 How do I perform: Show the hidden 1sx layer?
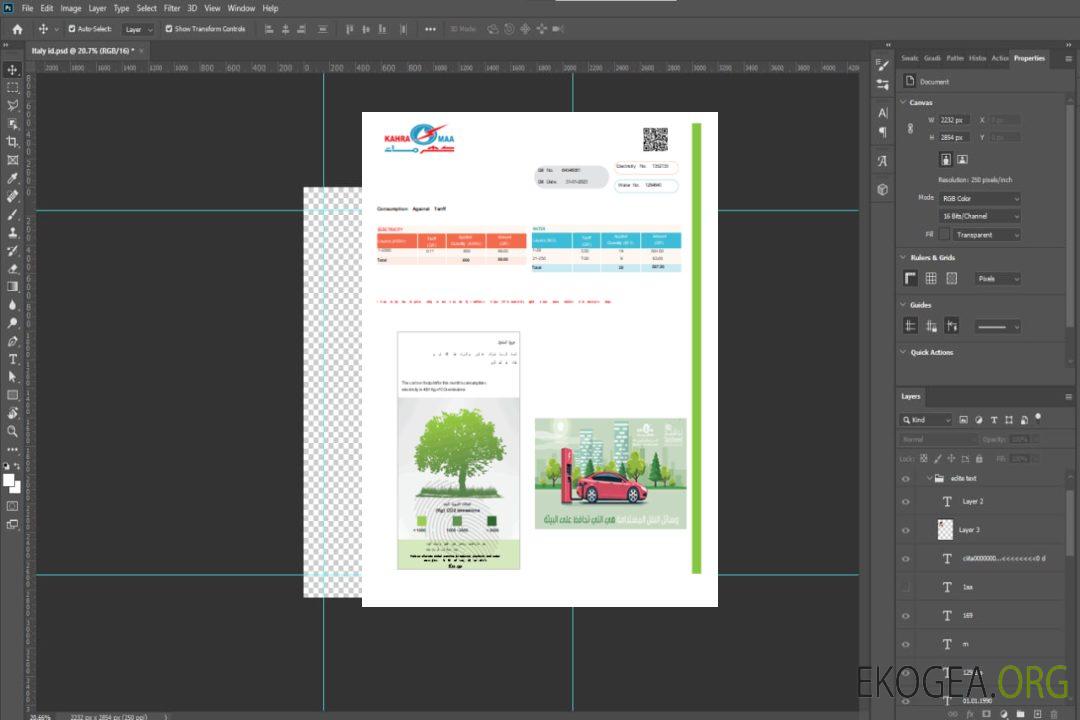pyautogui.click(x=906, y=587)
